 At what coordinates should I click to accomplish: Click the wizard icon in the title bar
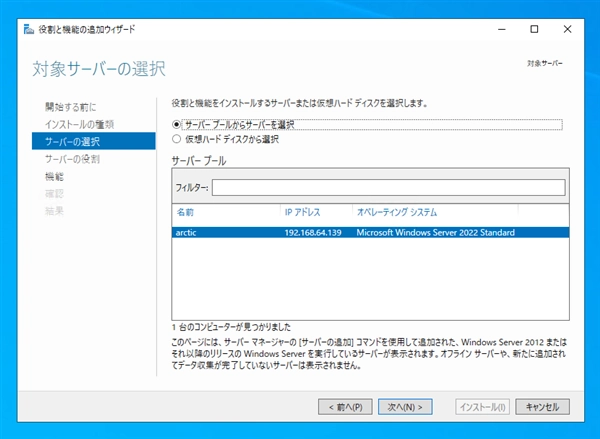pos(29,29)
